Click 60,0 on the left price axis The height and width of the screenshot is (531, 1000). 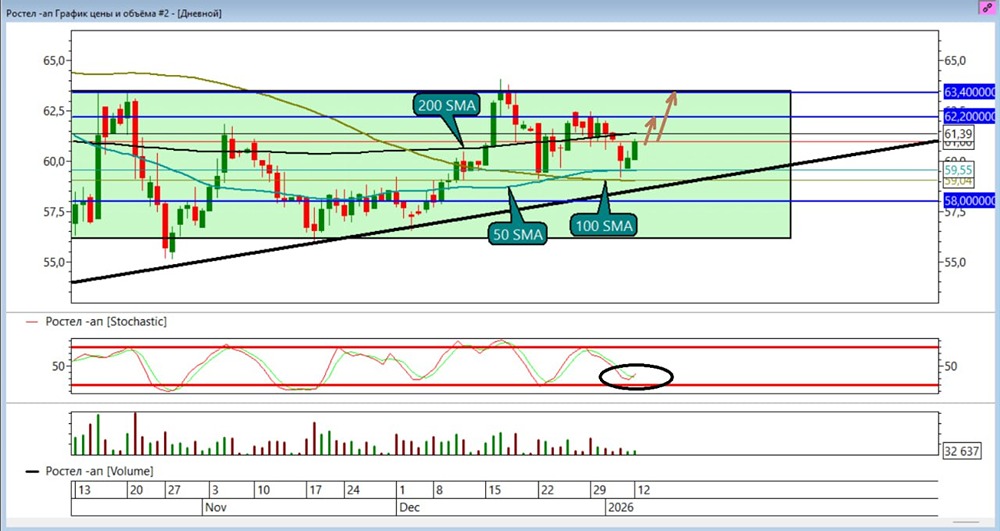[54, 161]
